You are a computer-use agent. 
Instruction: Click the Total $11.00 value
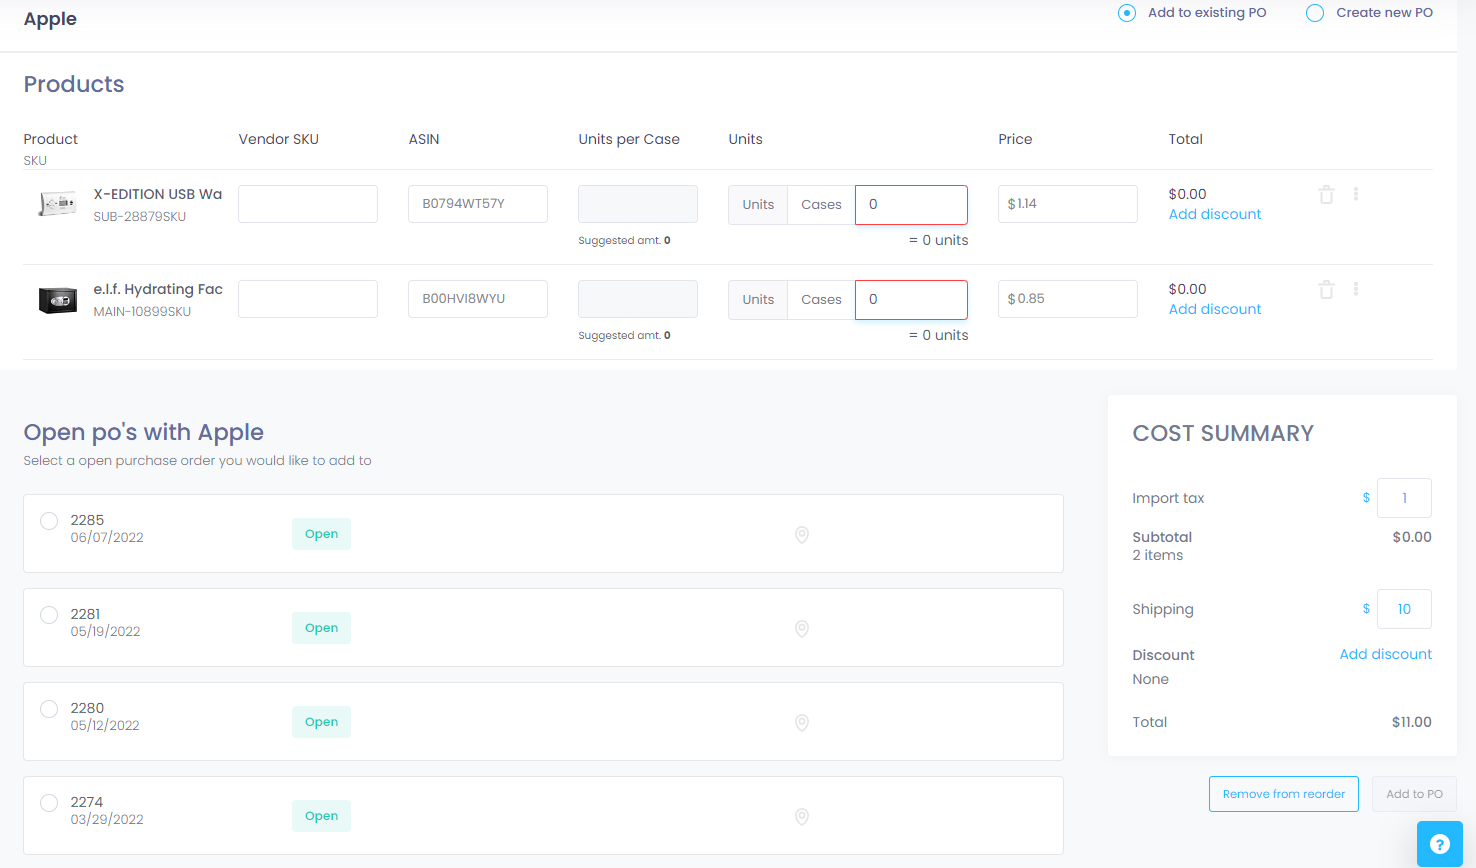tap(1411, 722)
